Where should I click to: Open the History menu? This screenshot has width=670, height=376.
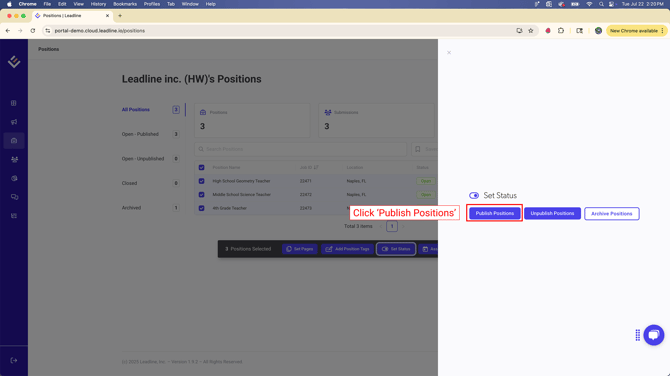click(98, 4)
